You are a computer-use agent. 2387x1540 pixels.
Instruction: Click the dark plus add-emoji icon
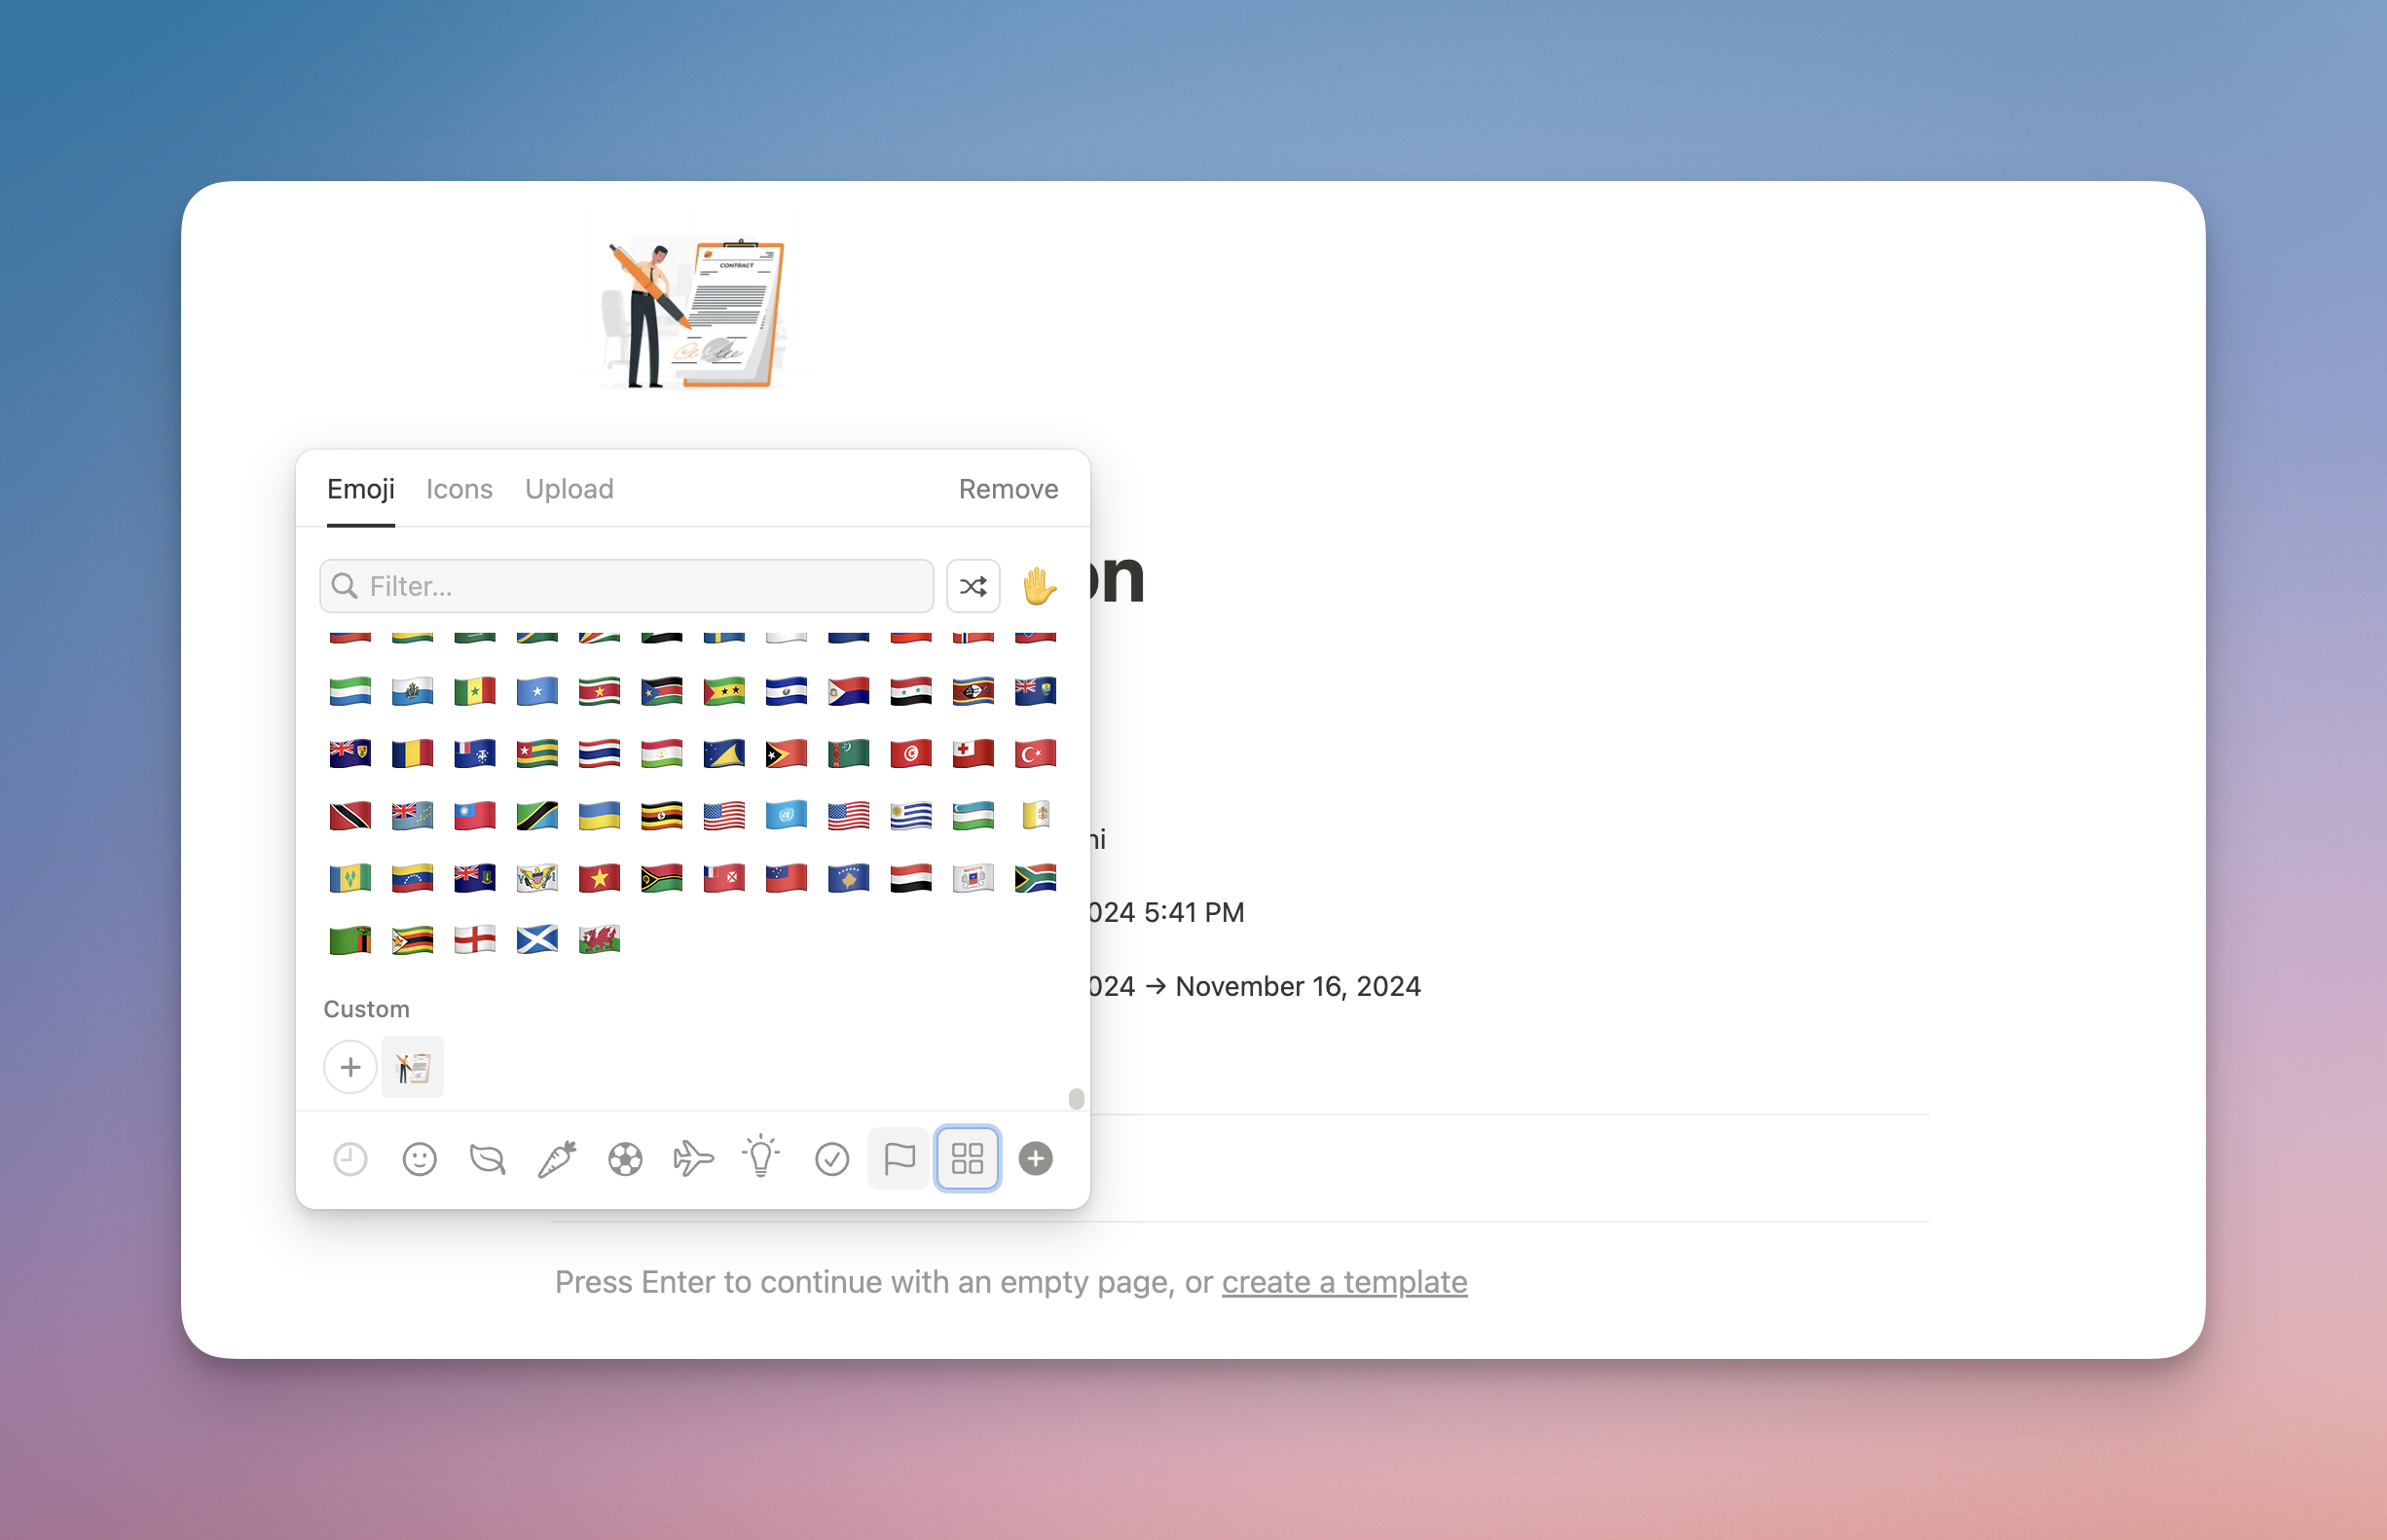(x=1035, y=1159)
